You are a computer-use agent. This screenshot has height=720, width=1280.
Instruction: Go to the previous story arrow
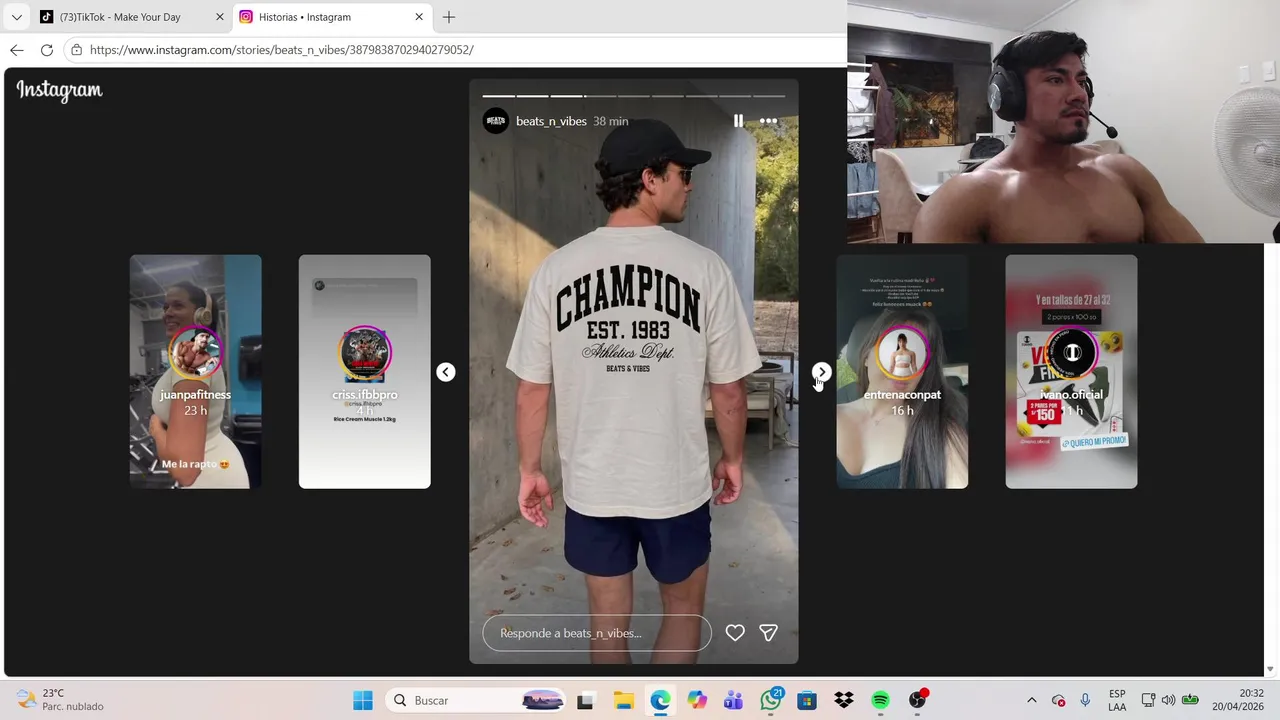coord(446,372)
